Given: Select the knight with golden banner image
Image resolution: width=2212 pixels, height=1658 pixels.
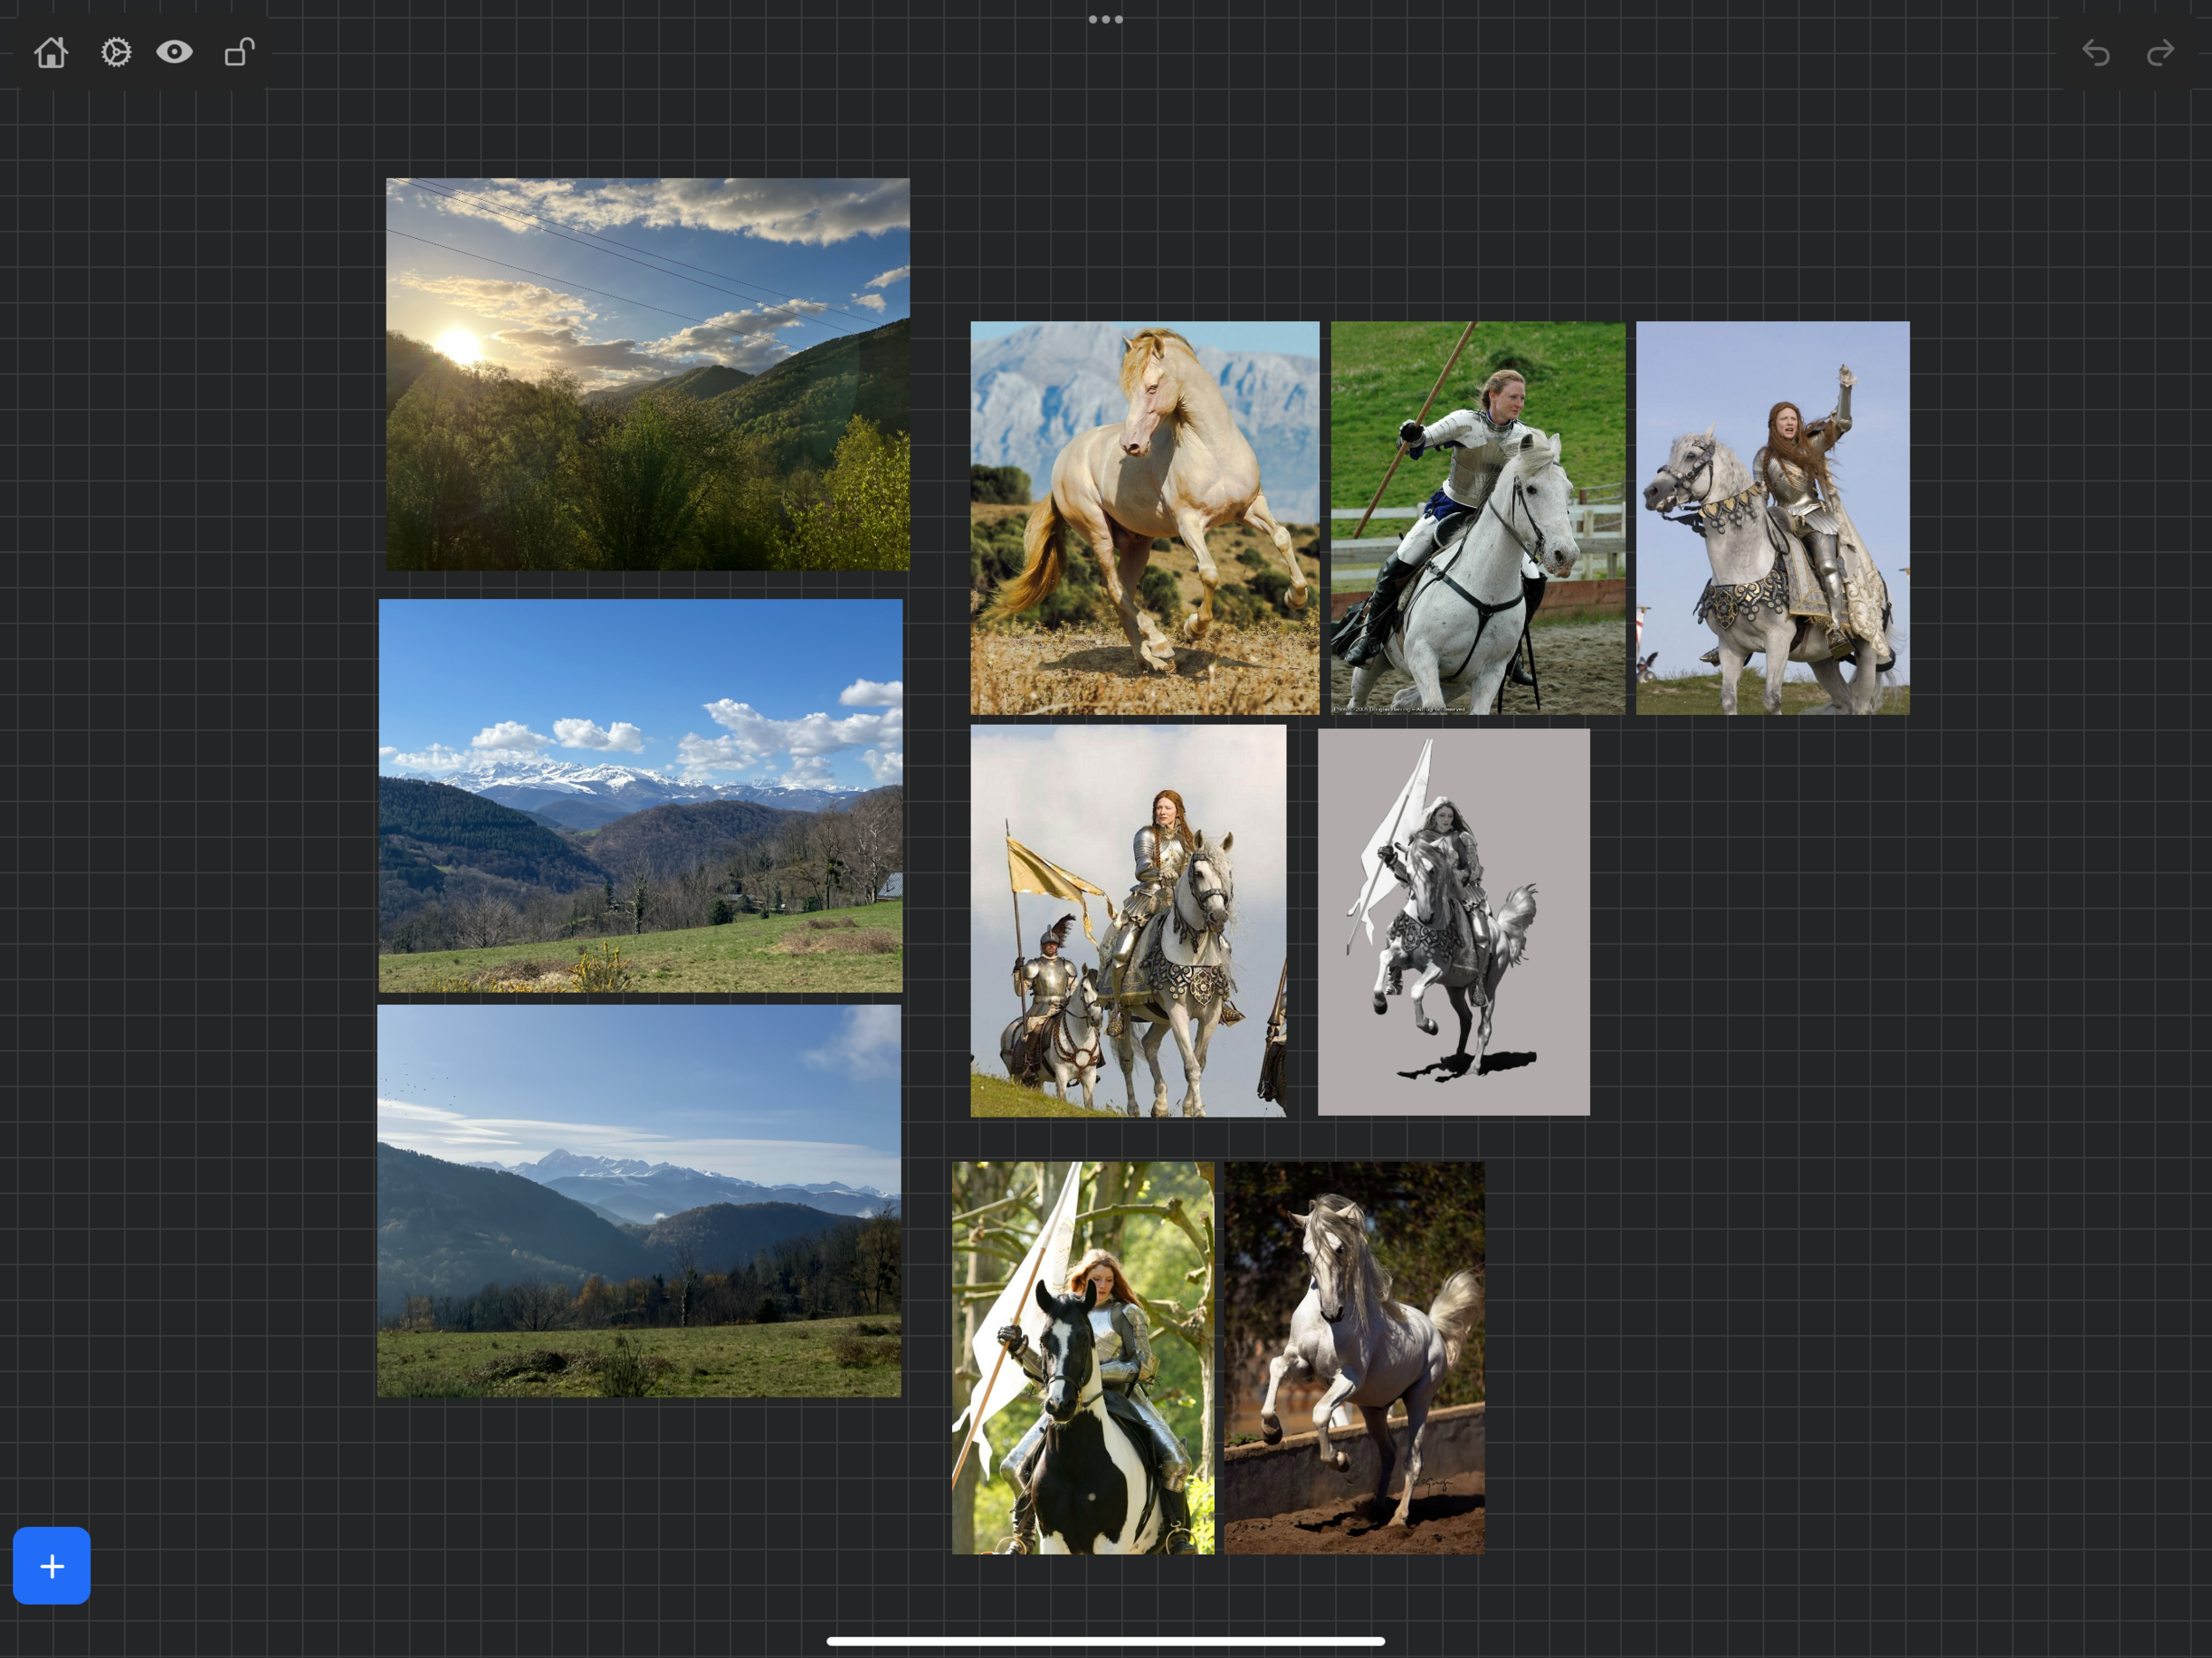Looking at the screenshot, I should 1128,920.
